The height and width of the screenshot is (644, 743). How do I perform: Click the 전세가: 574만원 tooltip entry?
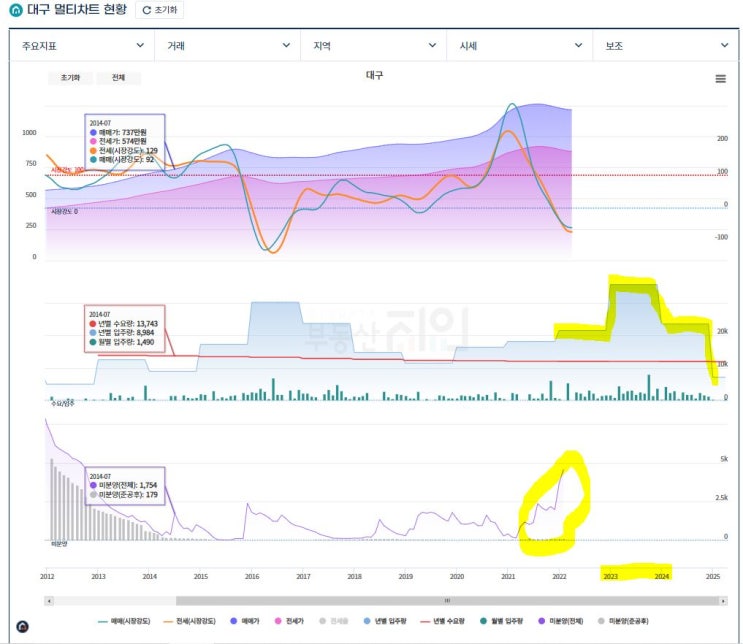118,141
